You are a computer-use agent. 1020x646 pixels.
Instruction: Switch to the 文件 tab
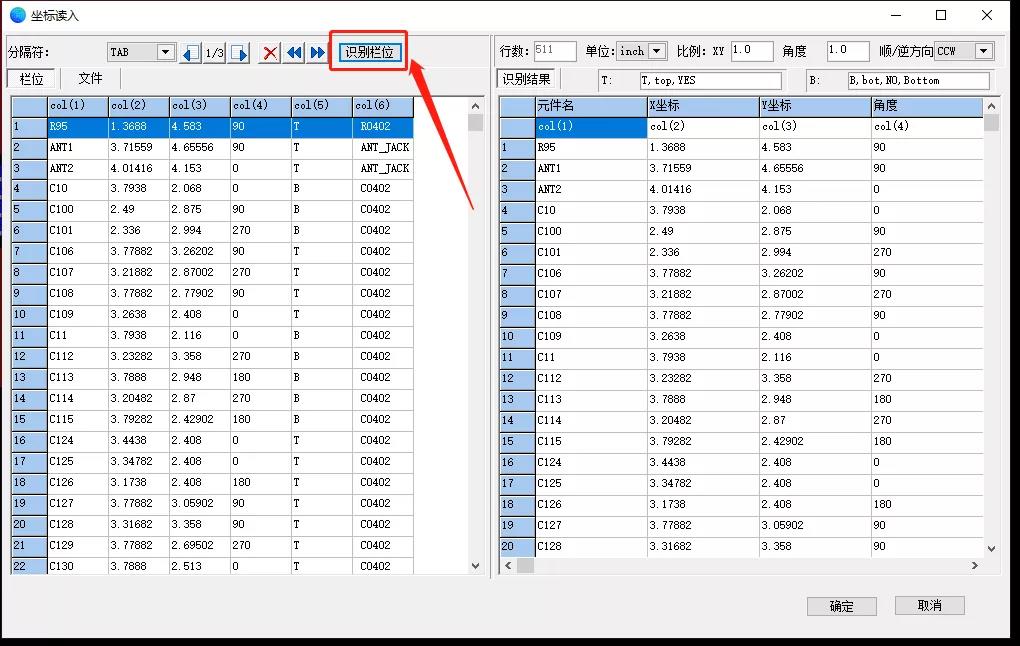pos(90,78)
